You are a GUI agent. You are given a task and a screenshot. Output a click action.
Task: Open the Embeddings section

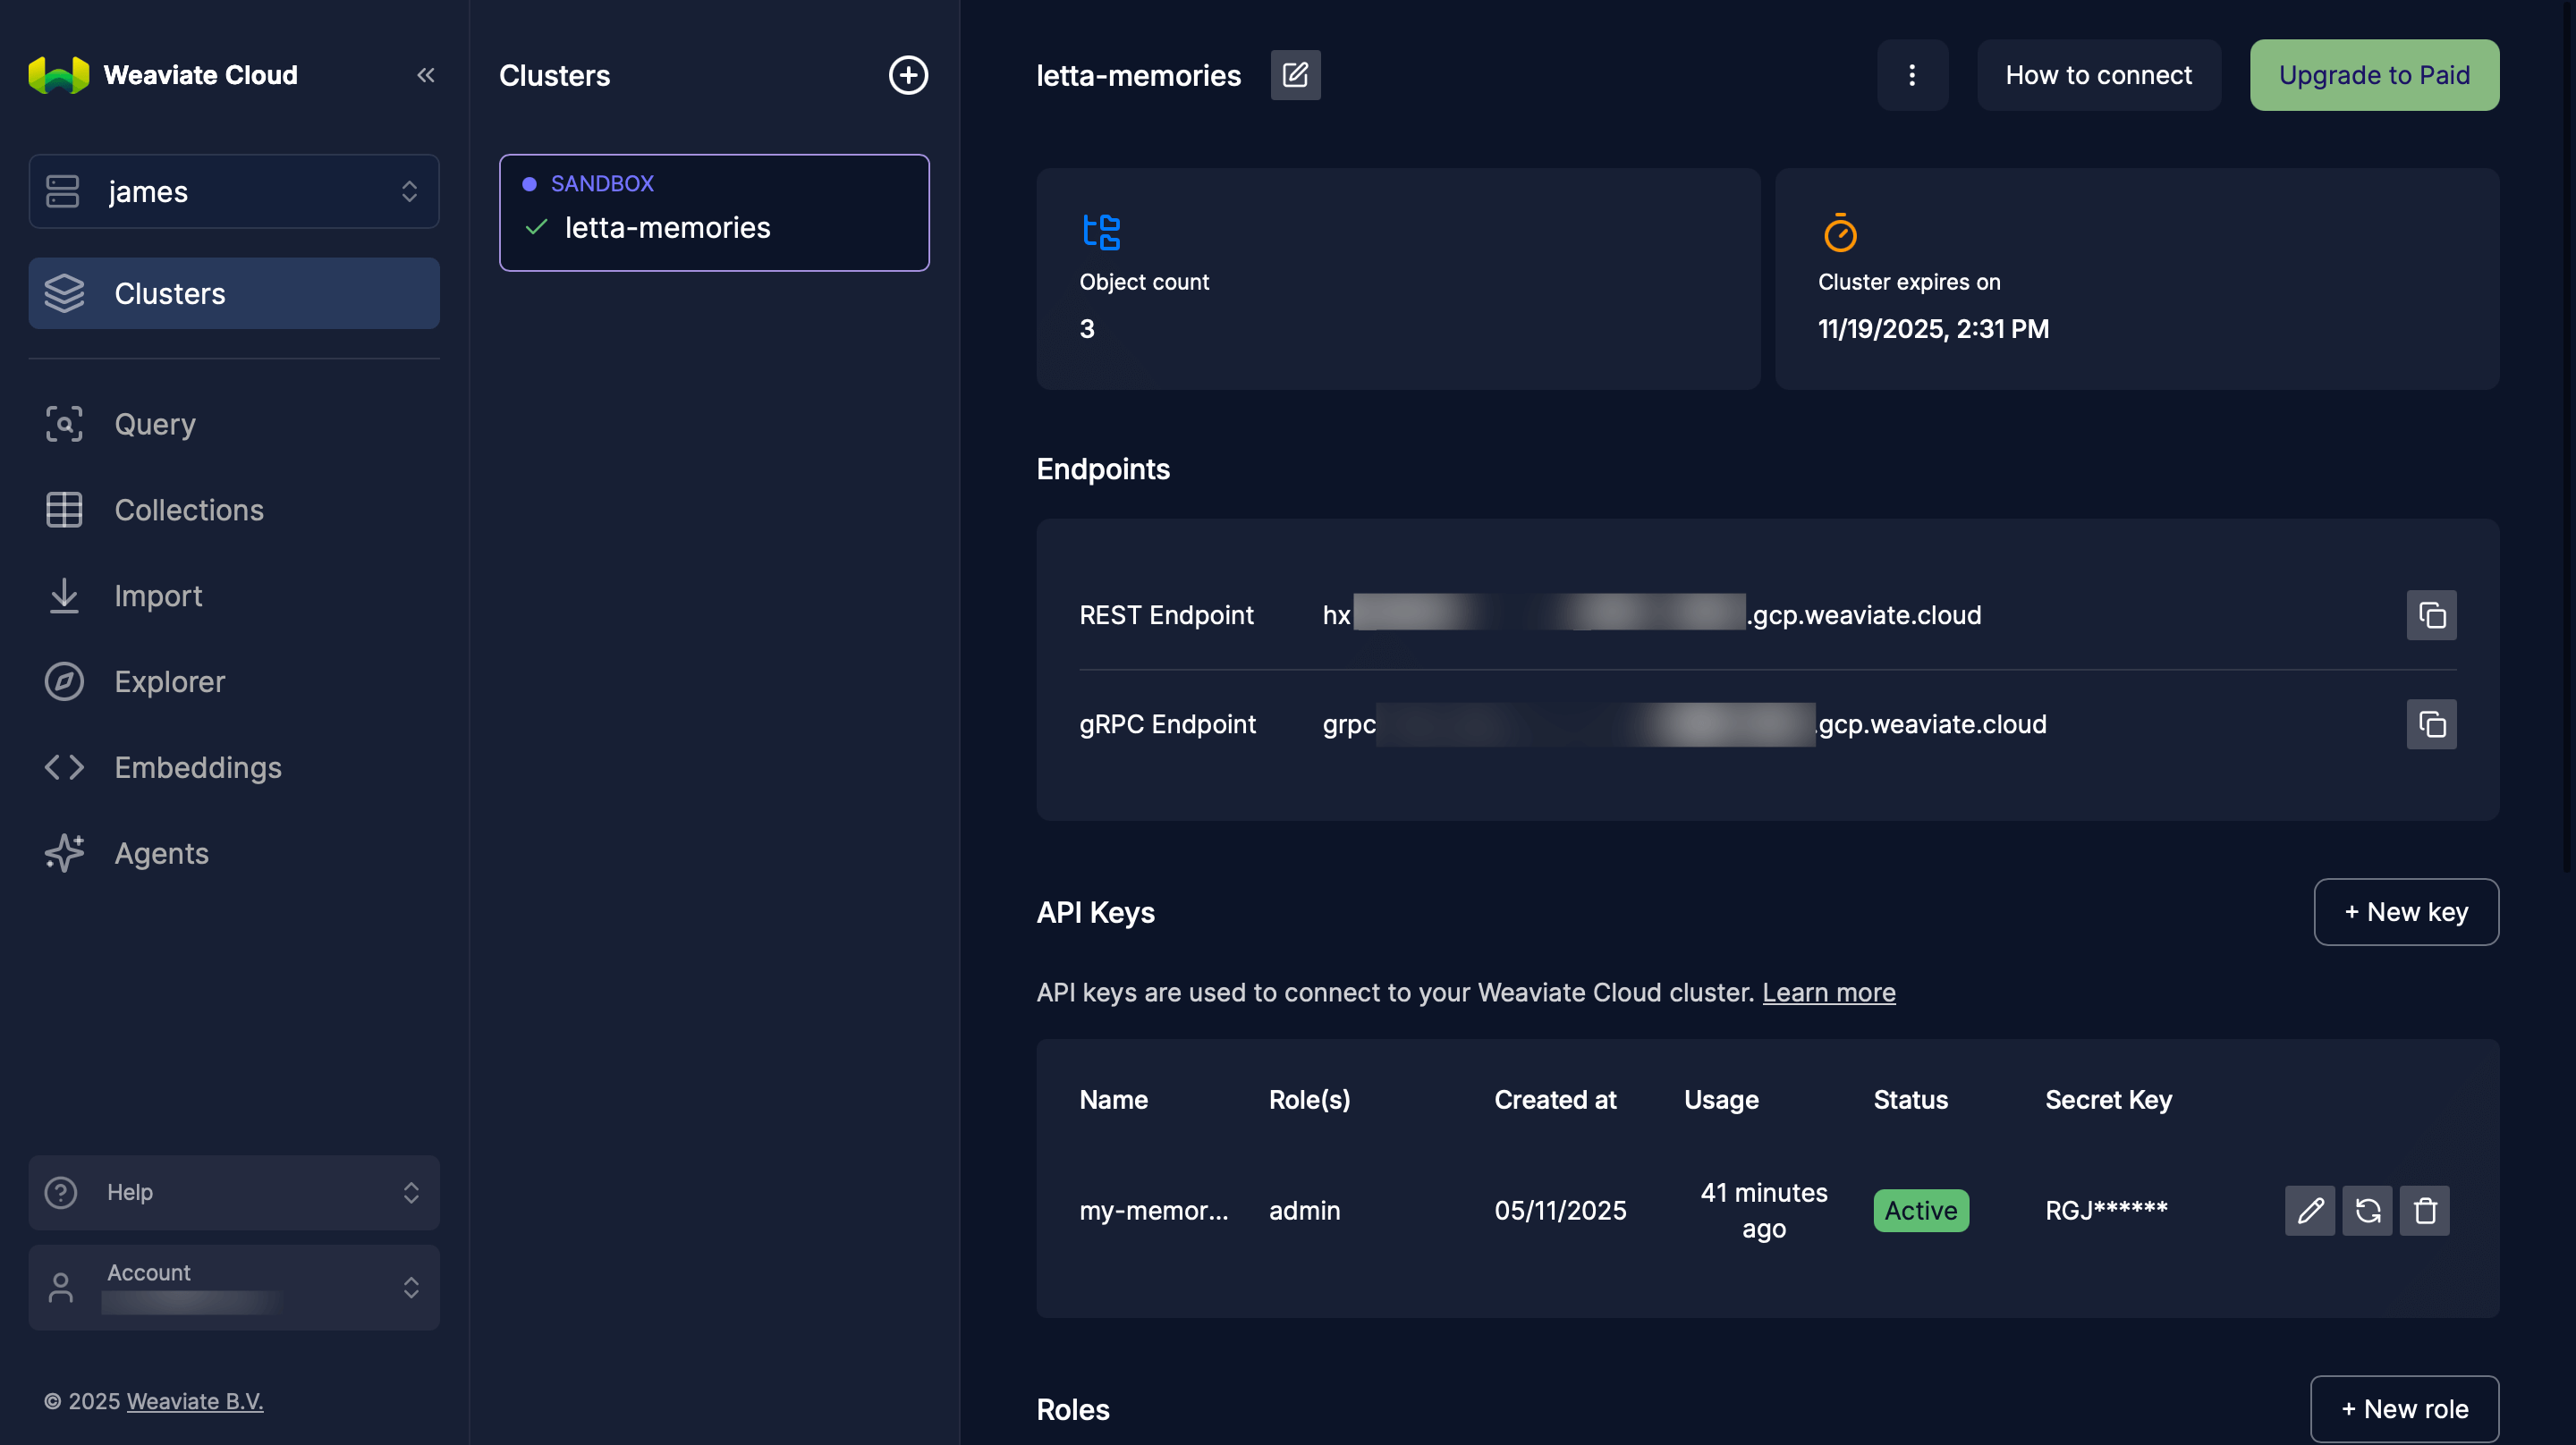click(x=197, y=767)
